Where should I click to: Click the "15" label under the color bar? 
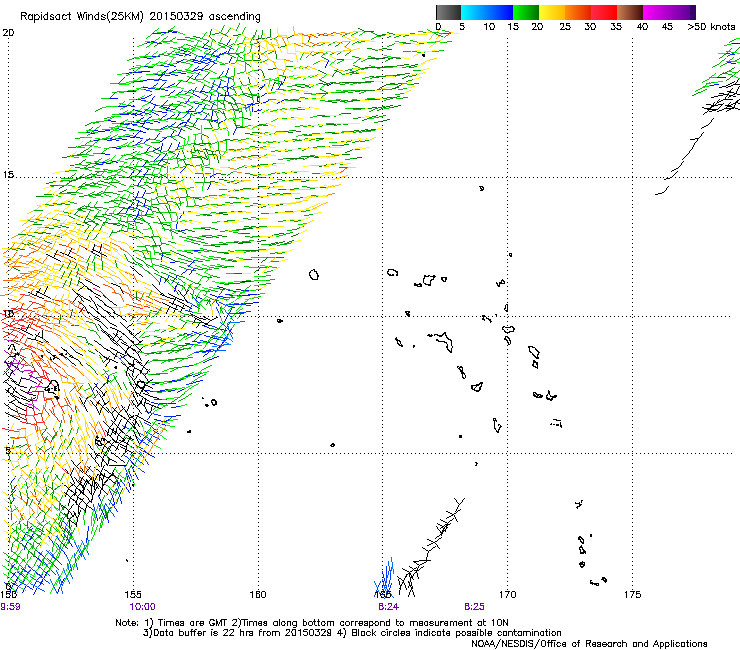pyautogui.click(x=513, y=26)
